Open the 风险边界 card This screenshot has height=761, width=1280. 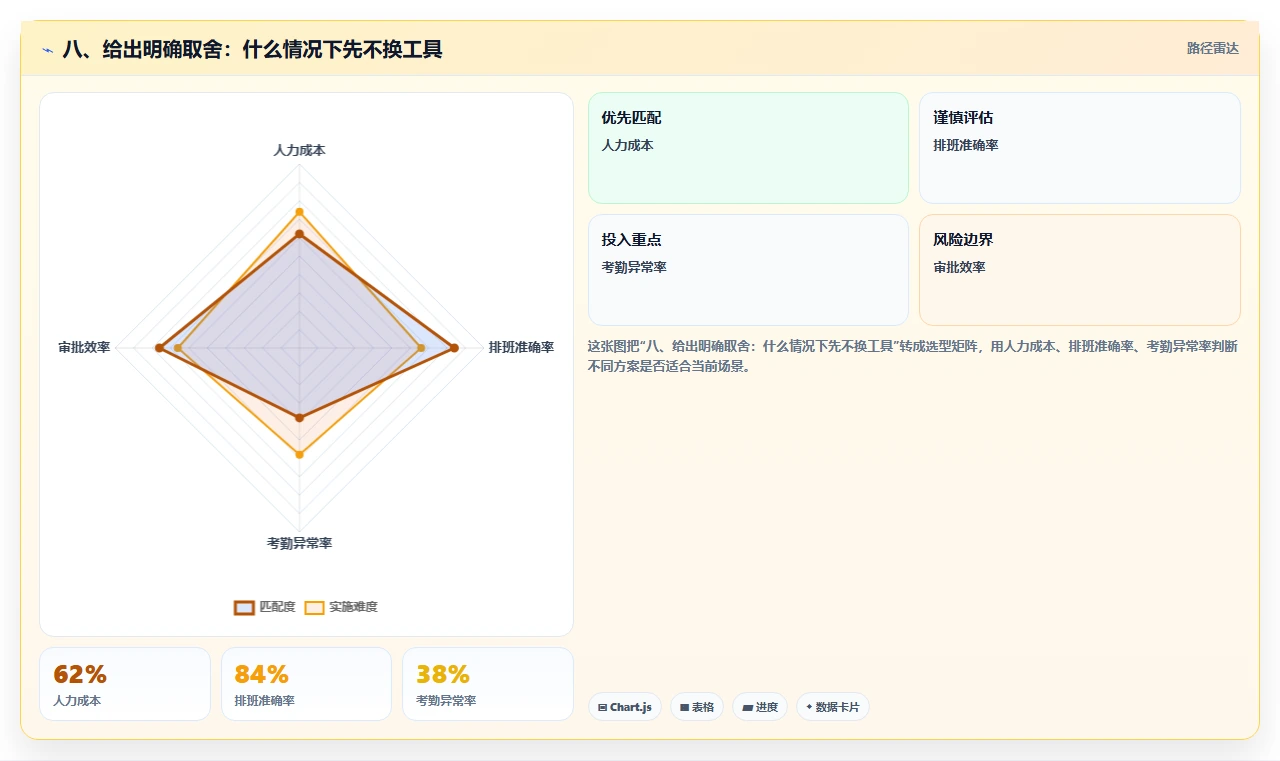click(x=1080, y=270)
